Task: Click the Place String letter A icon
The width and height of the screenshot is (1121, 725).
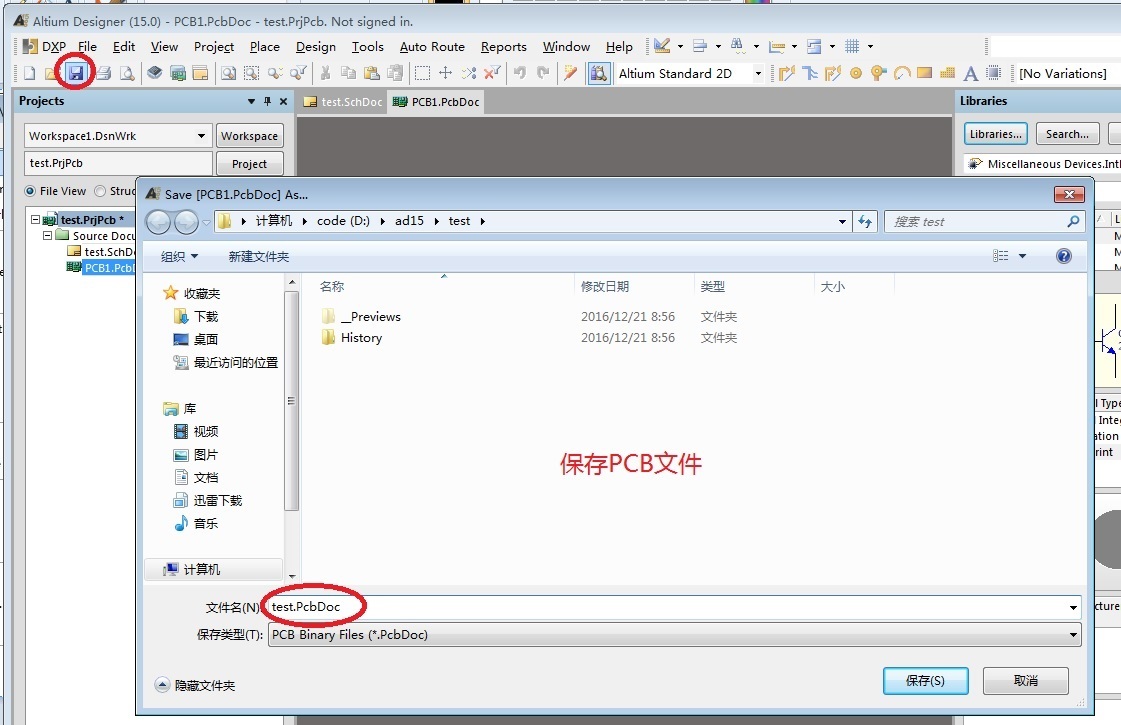Action: pyautogui.click(x=970, y=73)
